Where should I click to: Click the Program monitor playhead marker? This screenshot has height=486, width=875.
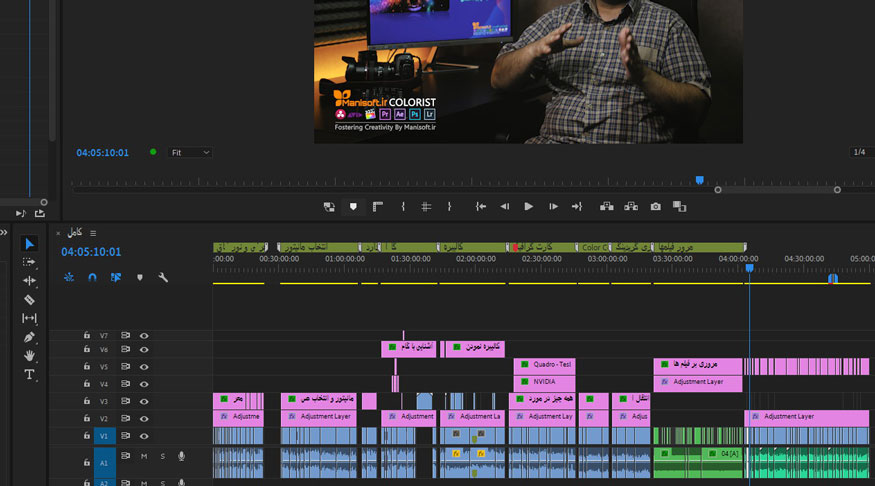[x=699, y=180]
